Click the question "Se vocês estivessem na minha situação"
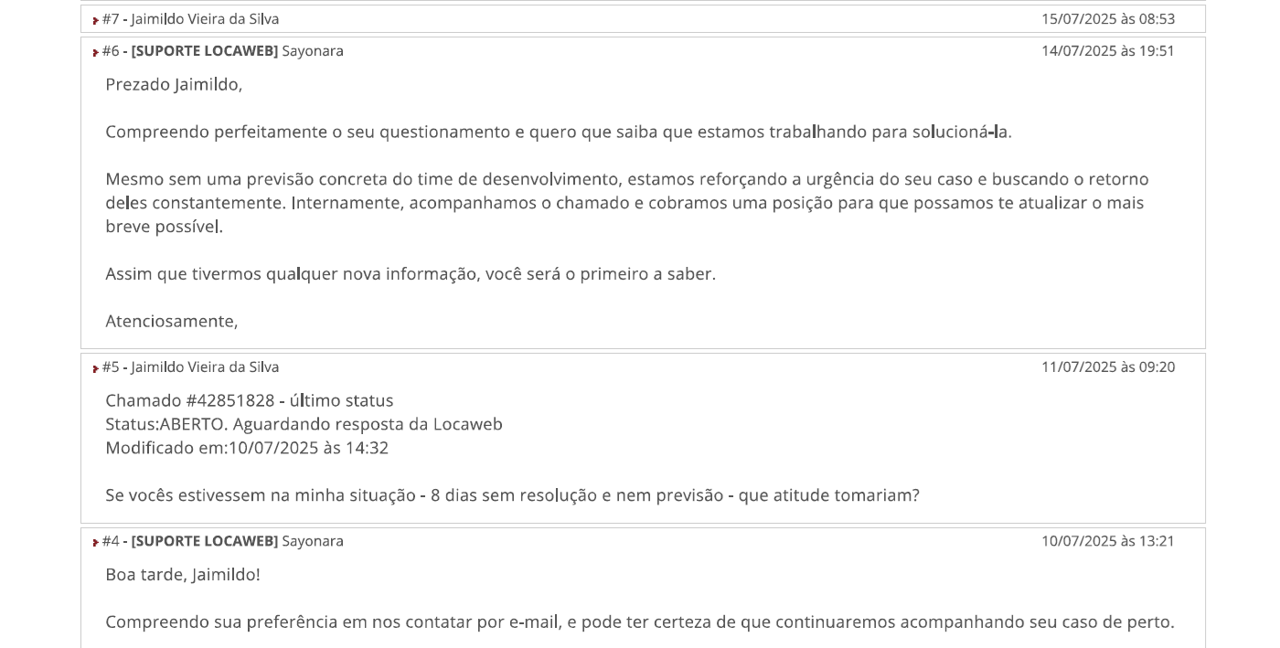The image size is (1280, 648). point(512,496)
